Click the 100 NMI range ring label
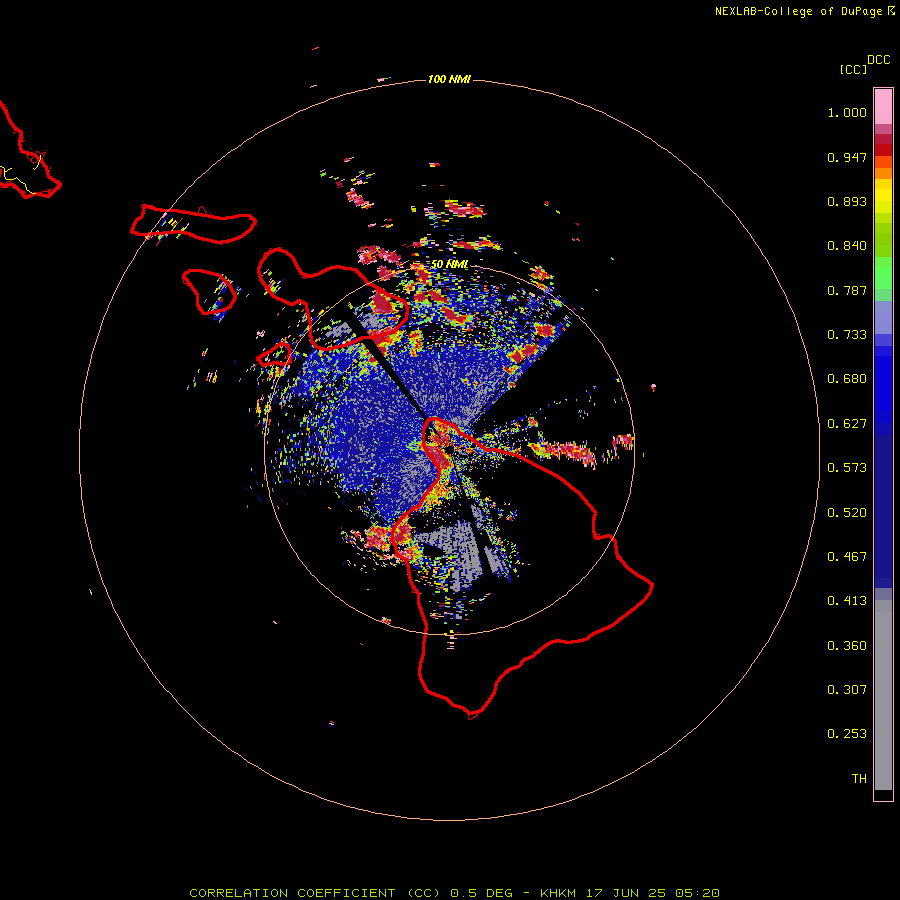This screenshot has width=900, height=900. (x=449, y=79)
